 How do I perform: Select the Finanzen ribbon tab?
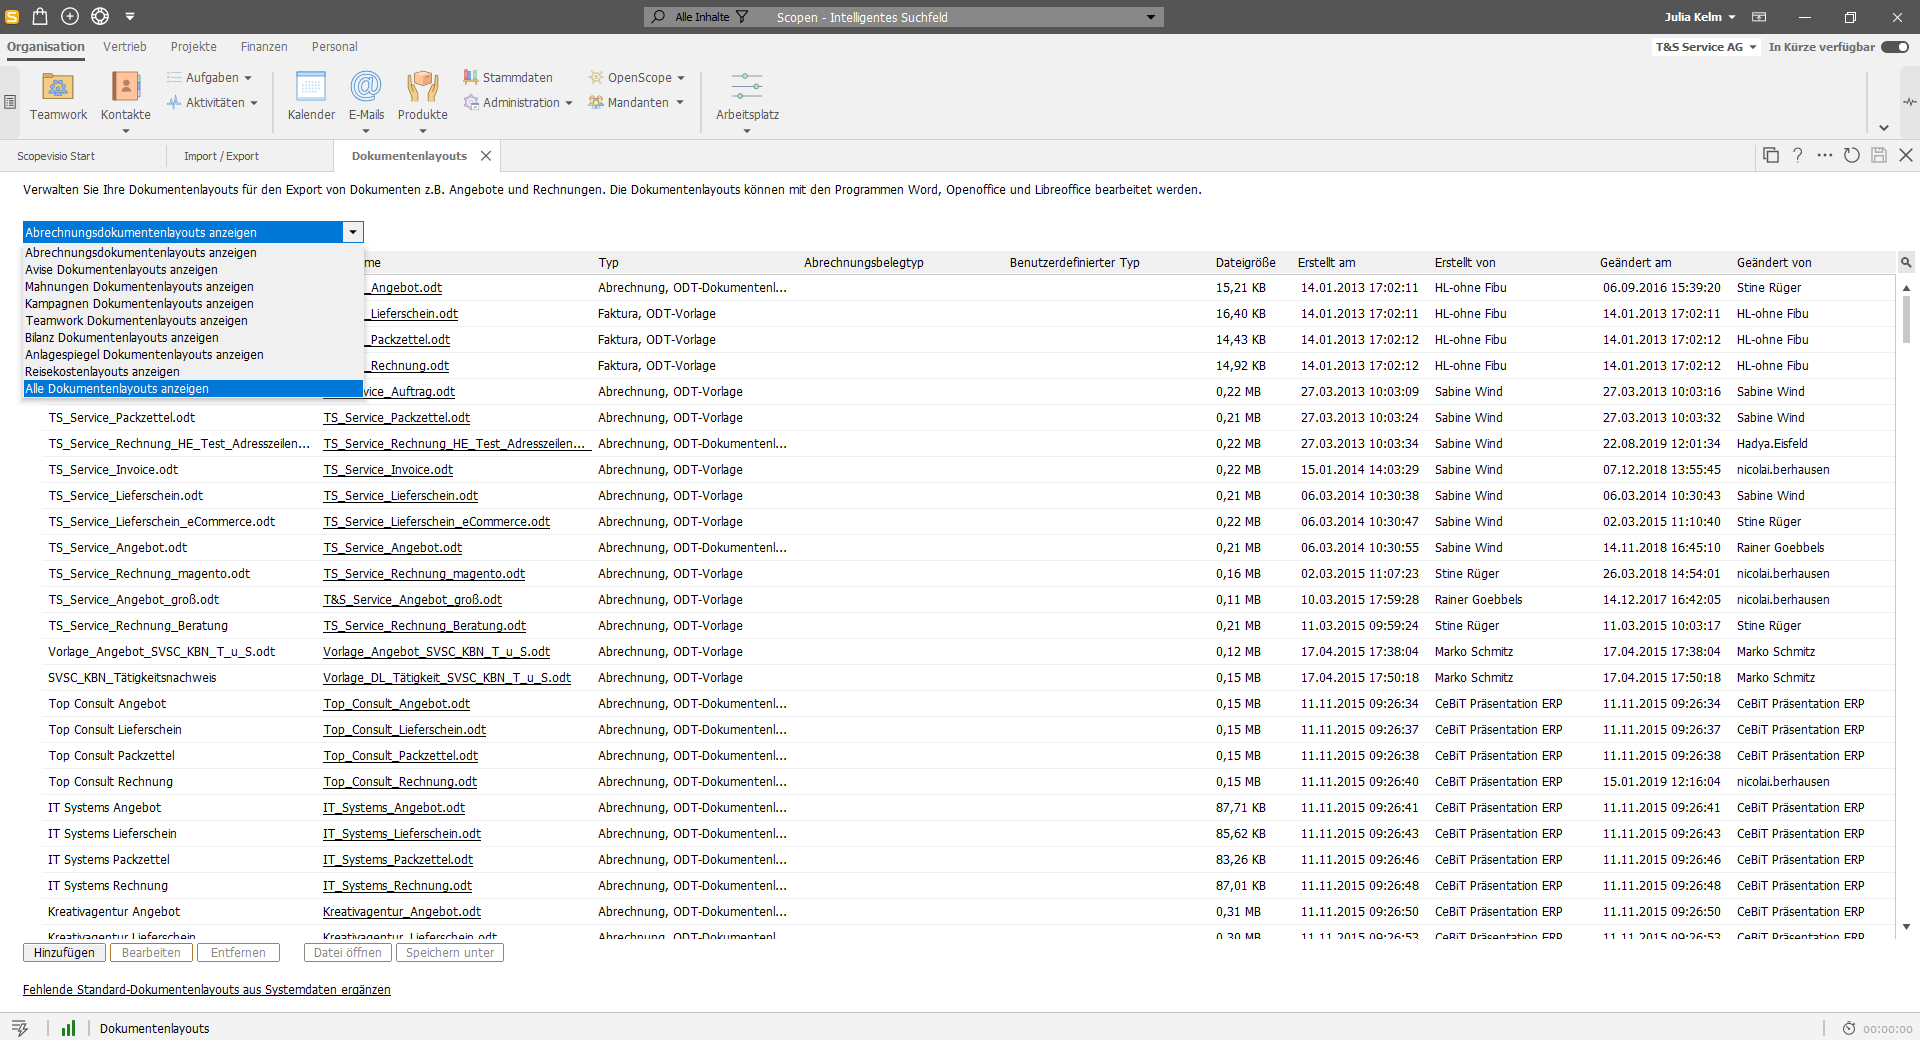264,47
